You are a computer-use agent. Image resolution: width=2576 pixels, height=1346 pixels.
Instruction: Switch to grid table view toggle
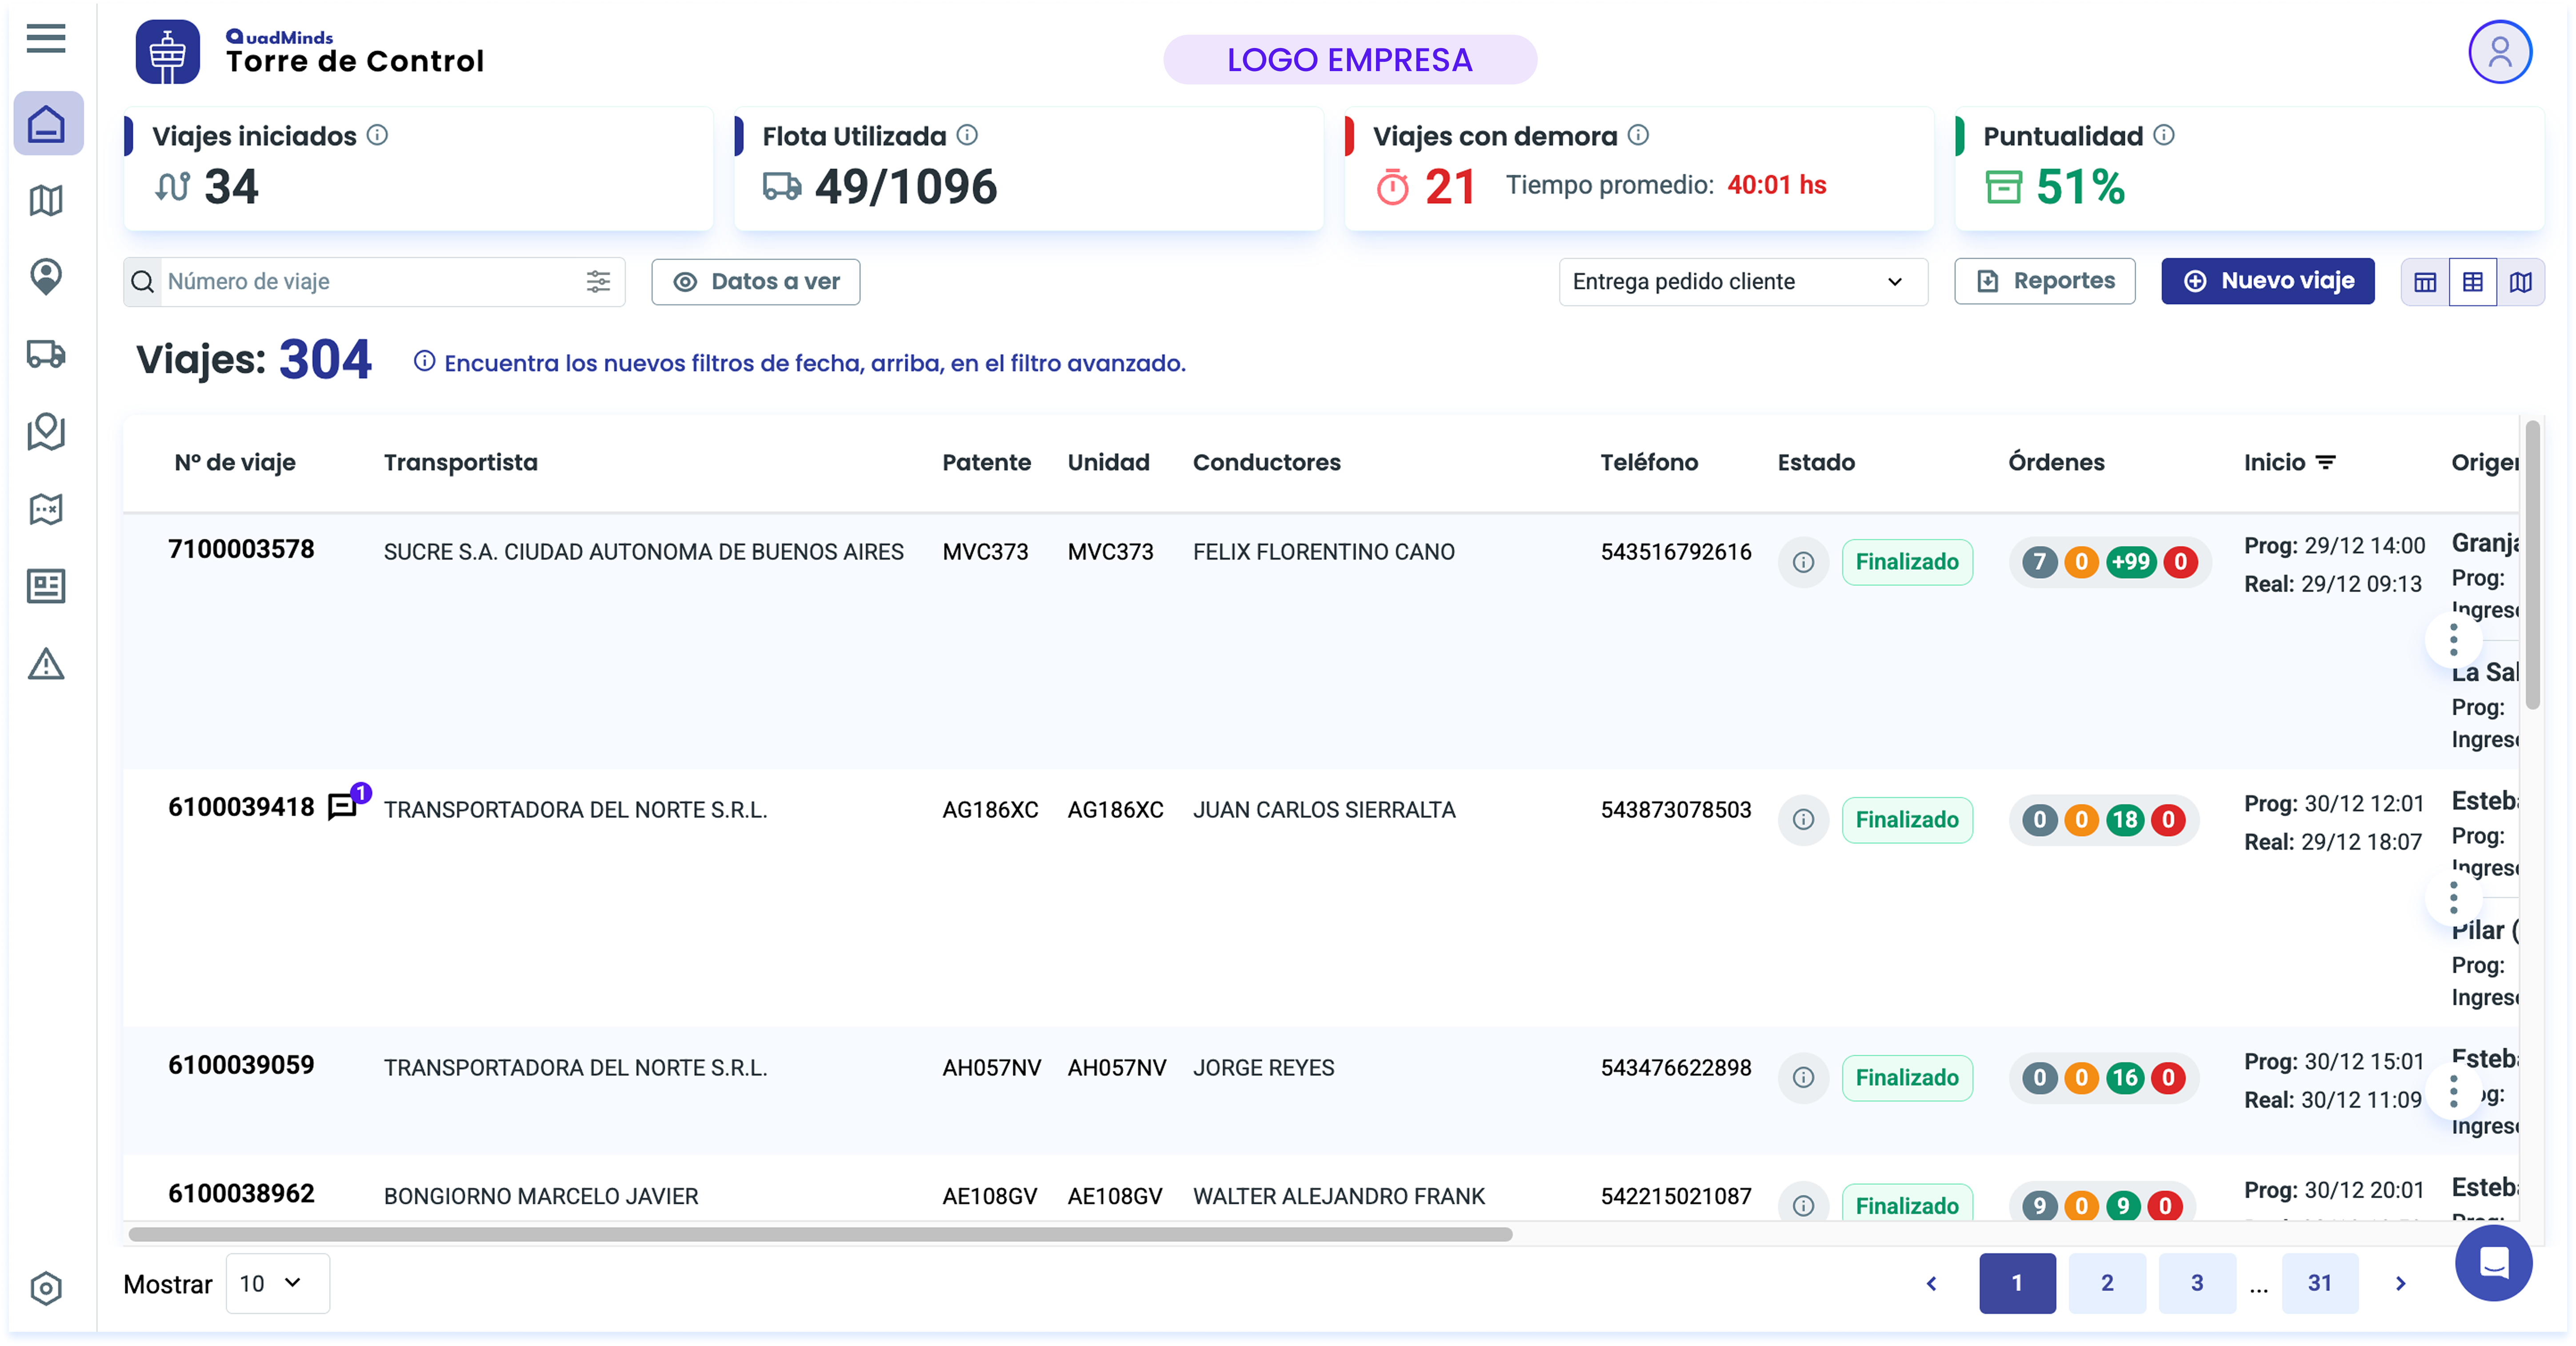point(2472,282)
